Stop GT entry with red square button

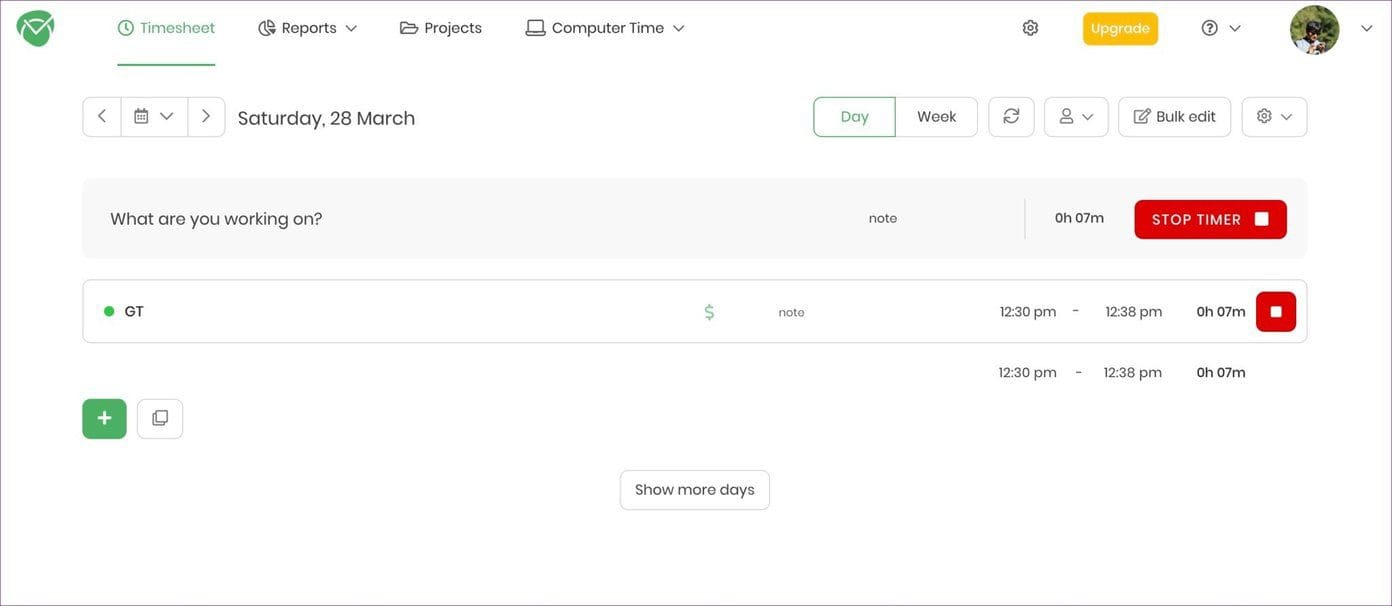[x=1276, y=312]
